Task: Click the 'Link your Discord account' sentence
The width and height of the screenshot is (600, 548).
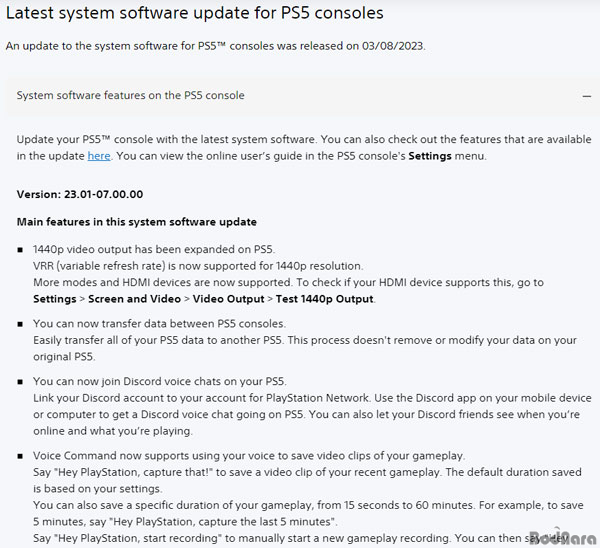Action: click(201, 398)
